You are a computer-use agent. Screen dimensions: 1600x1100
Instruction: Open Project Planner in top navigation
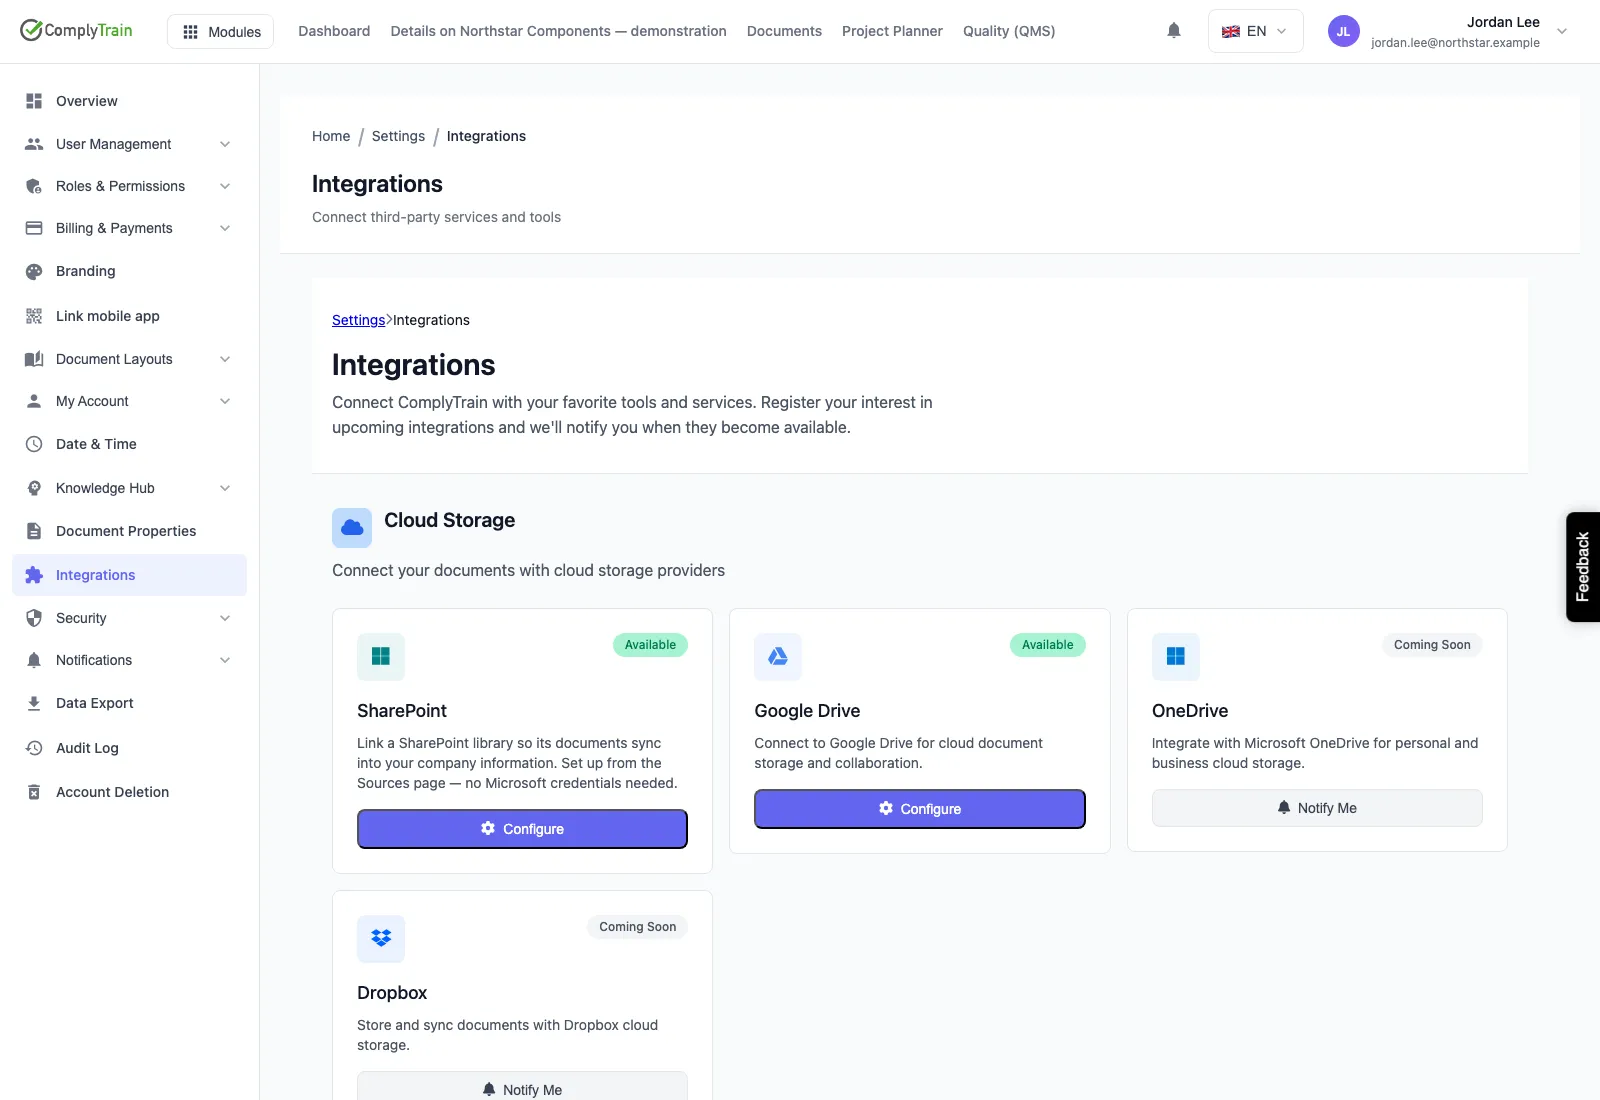892,31
